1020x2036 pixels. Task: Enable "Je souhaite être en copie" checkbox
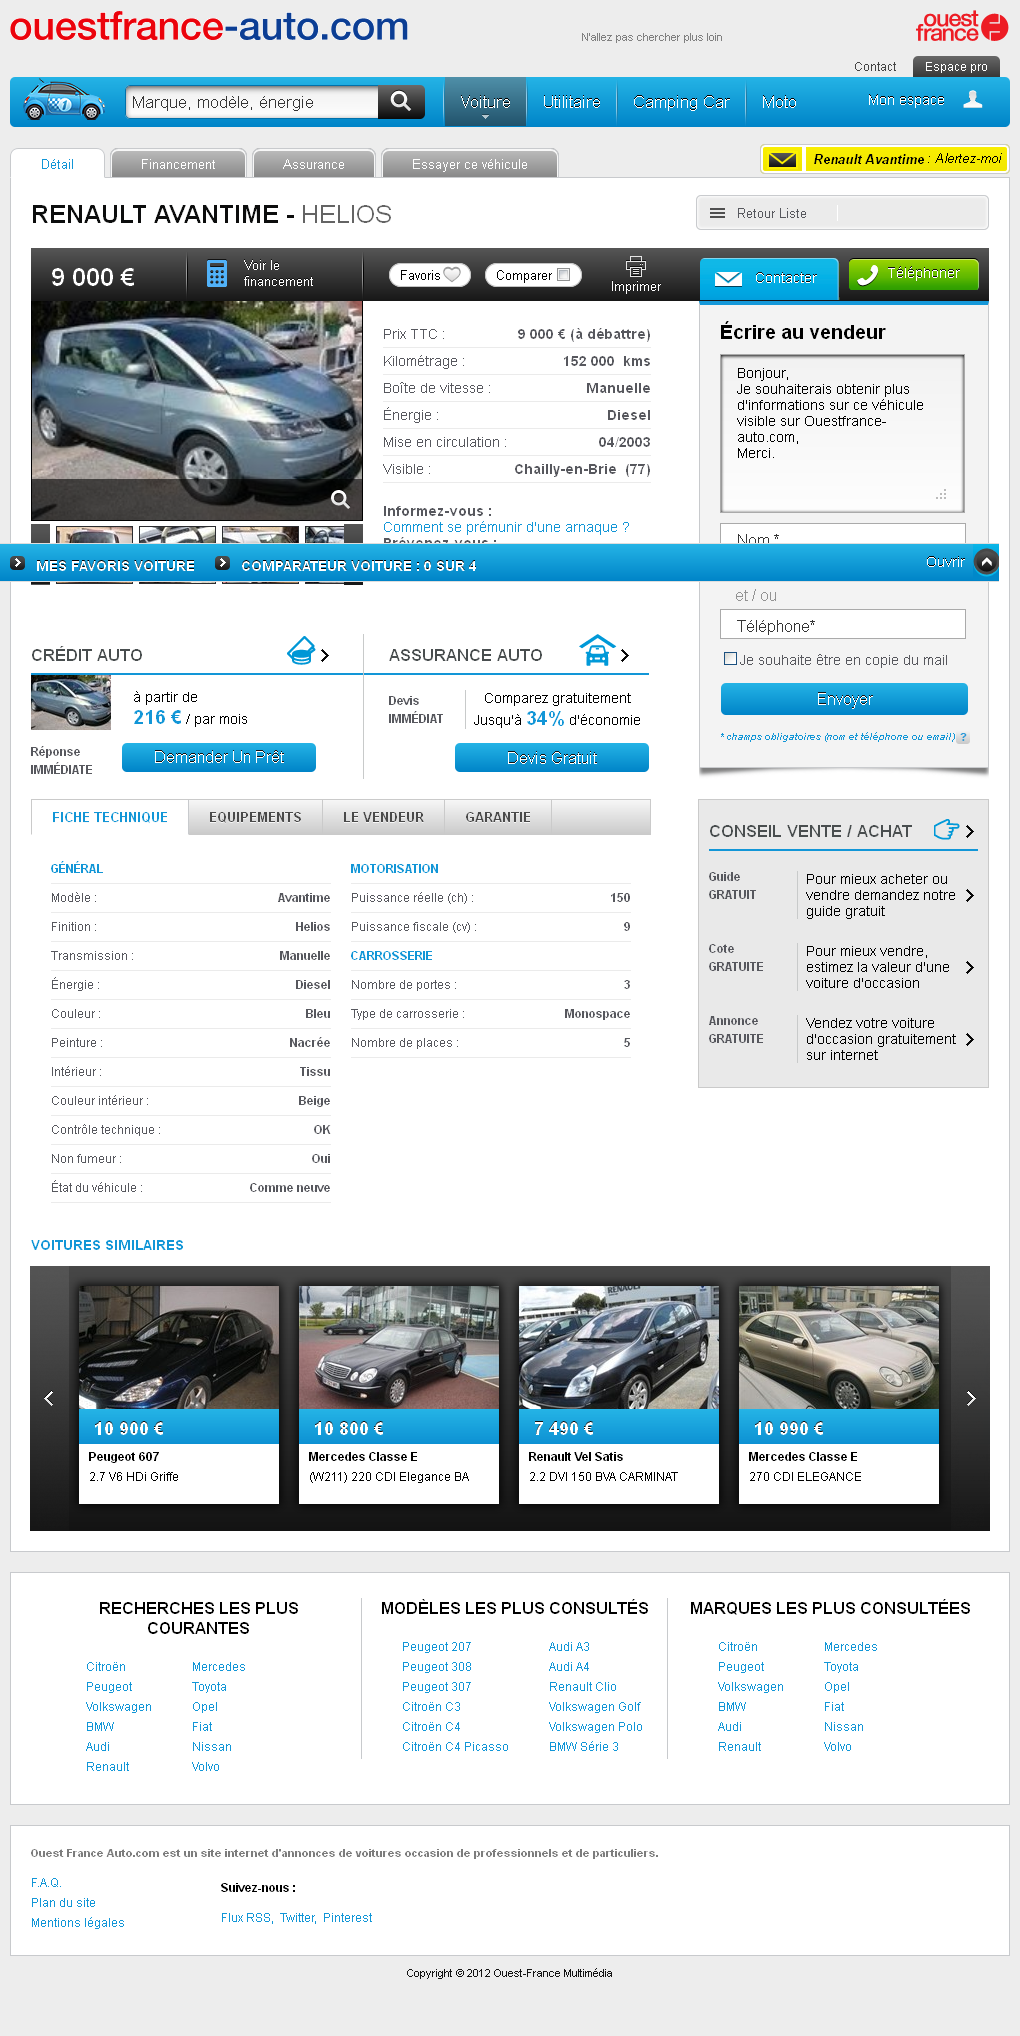coord(730,659)
